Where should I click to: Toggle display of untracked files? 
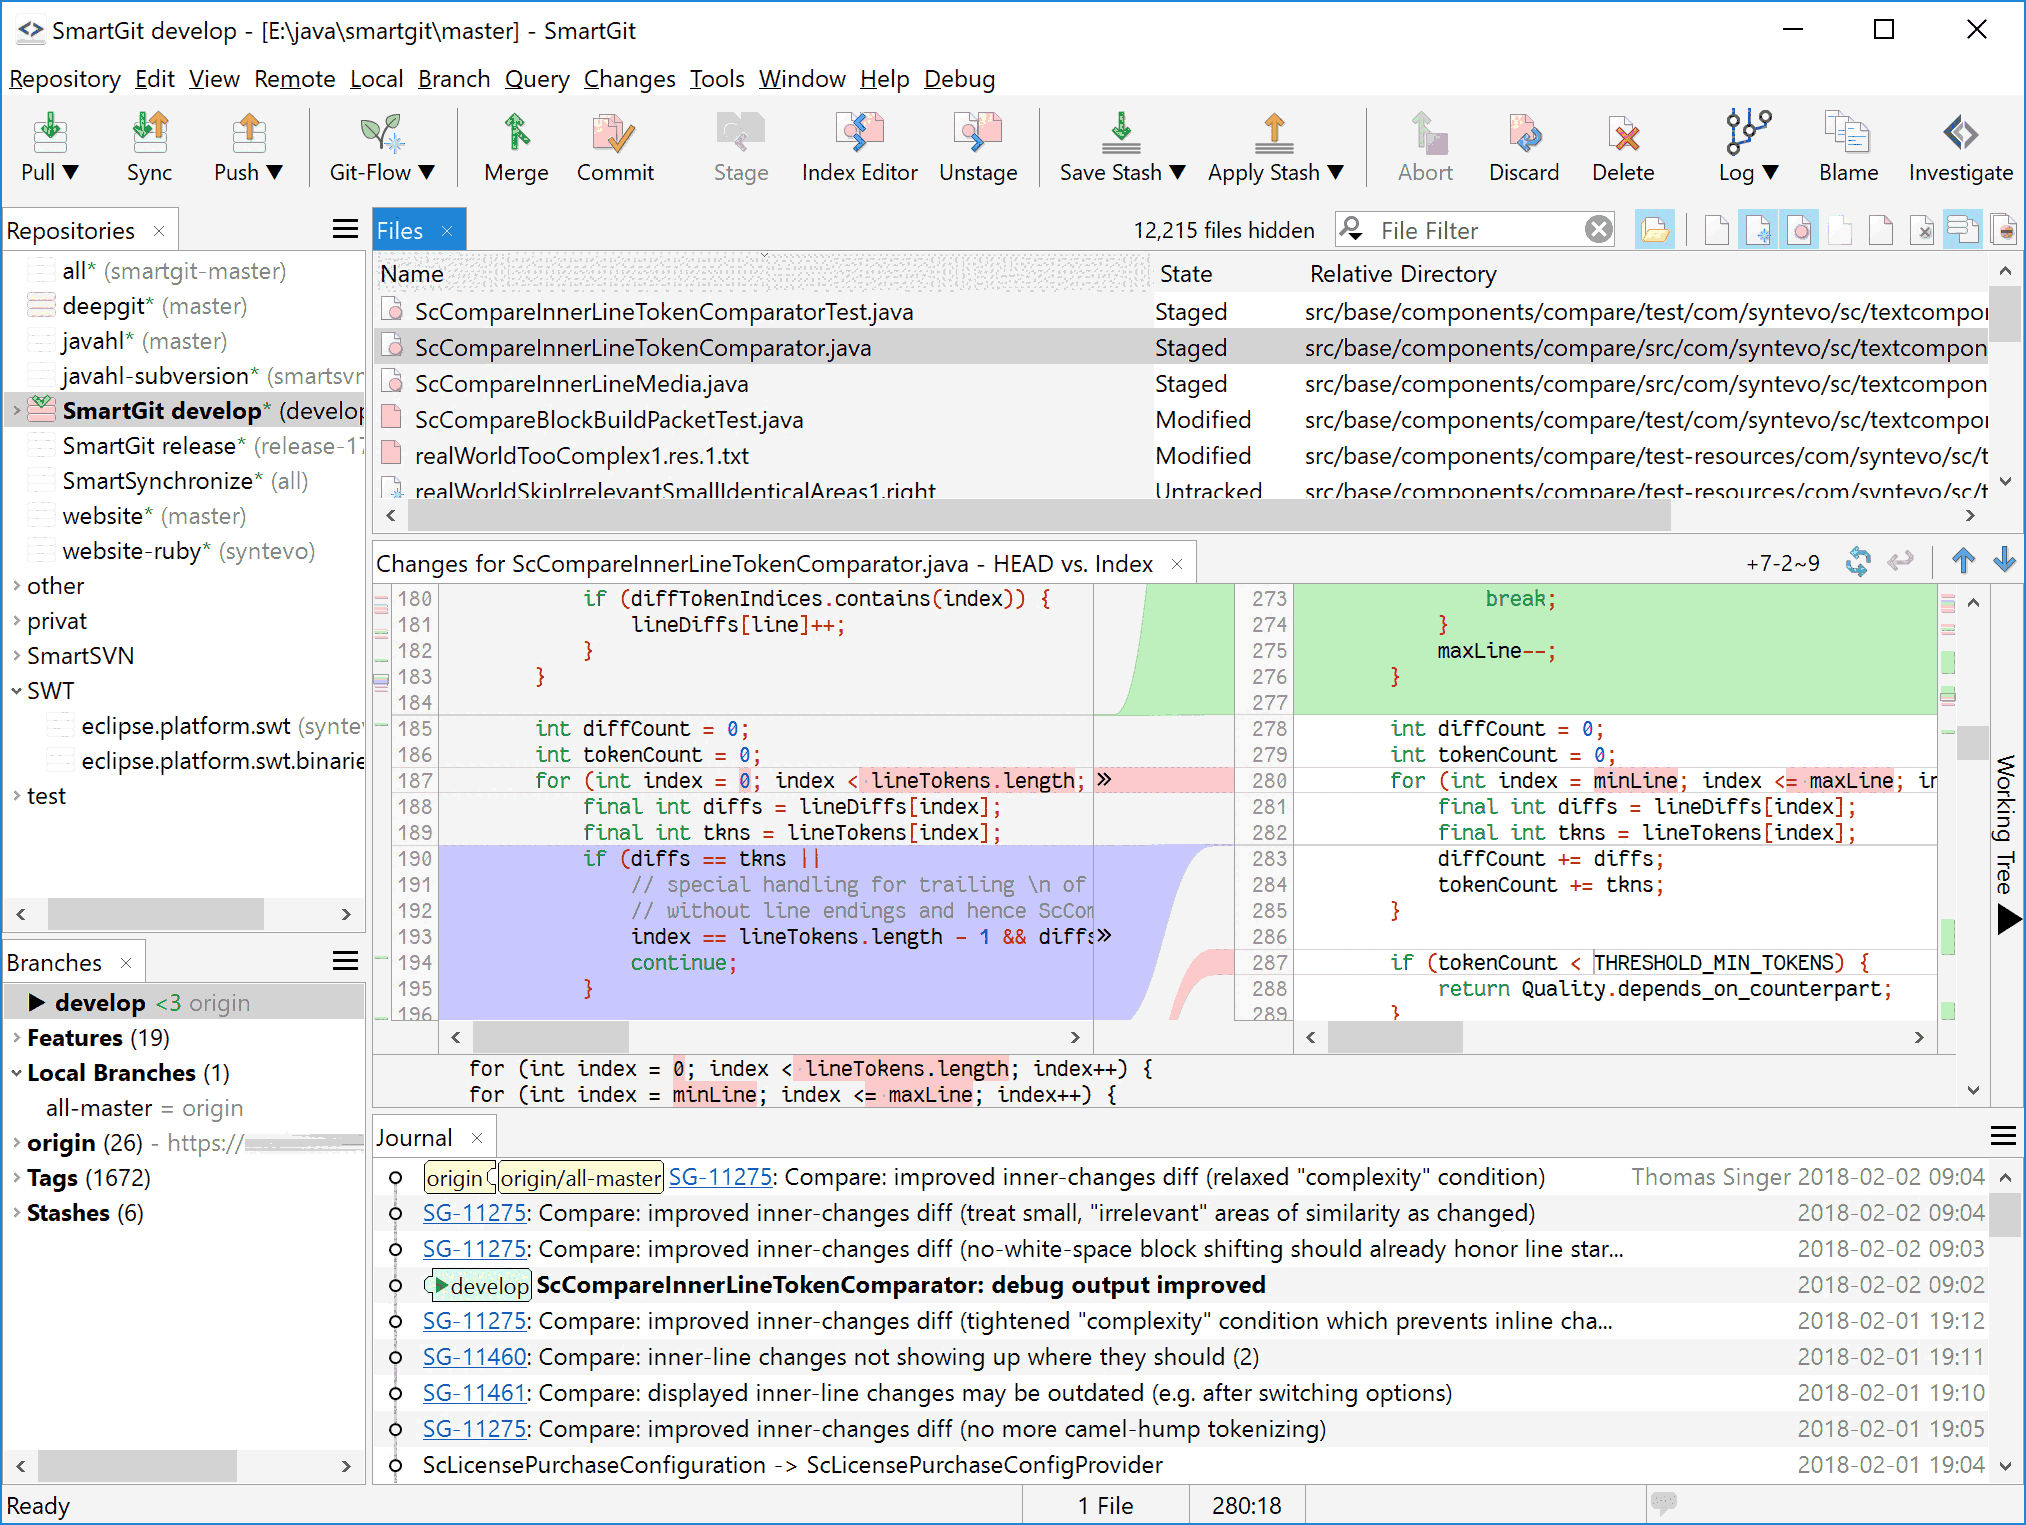click(1759, 229)
